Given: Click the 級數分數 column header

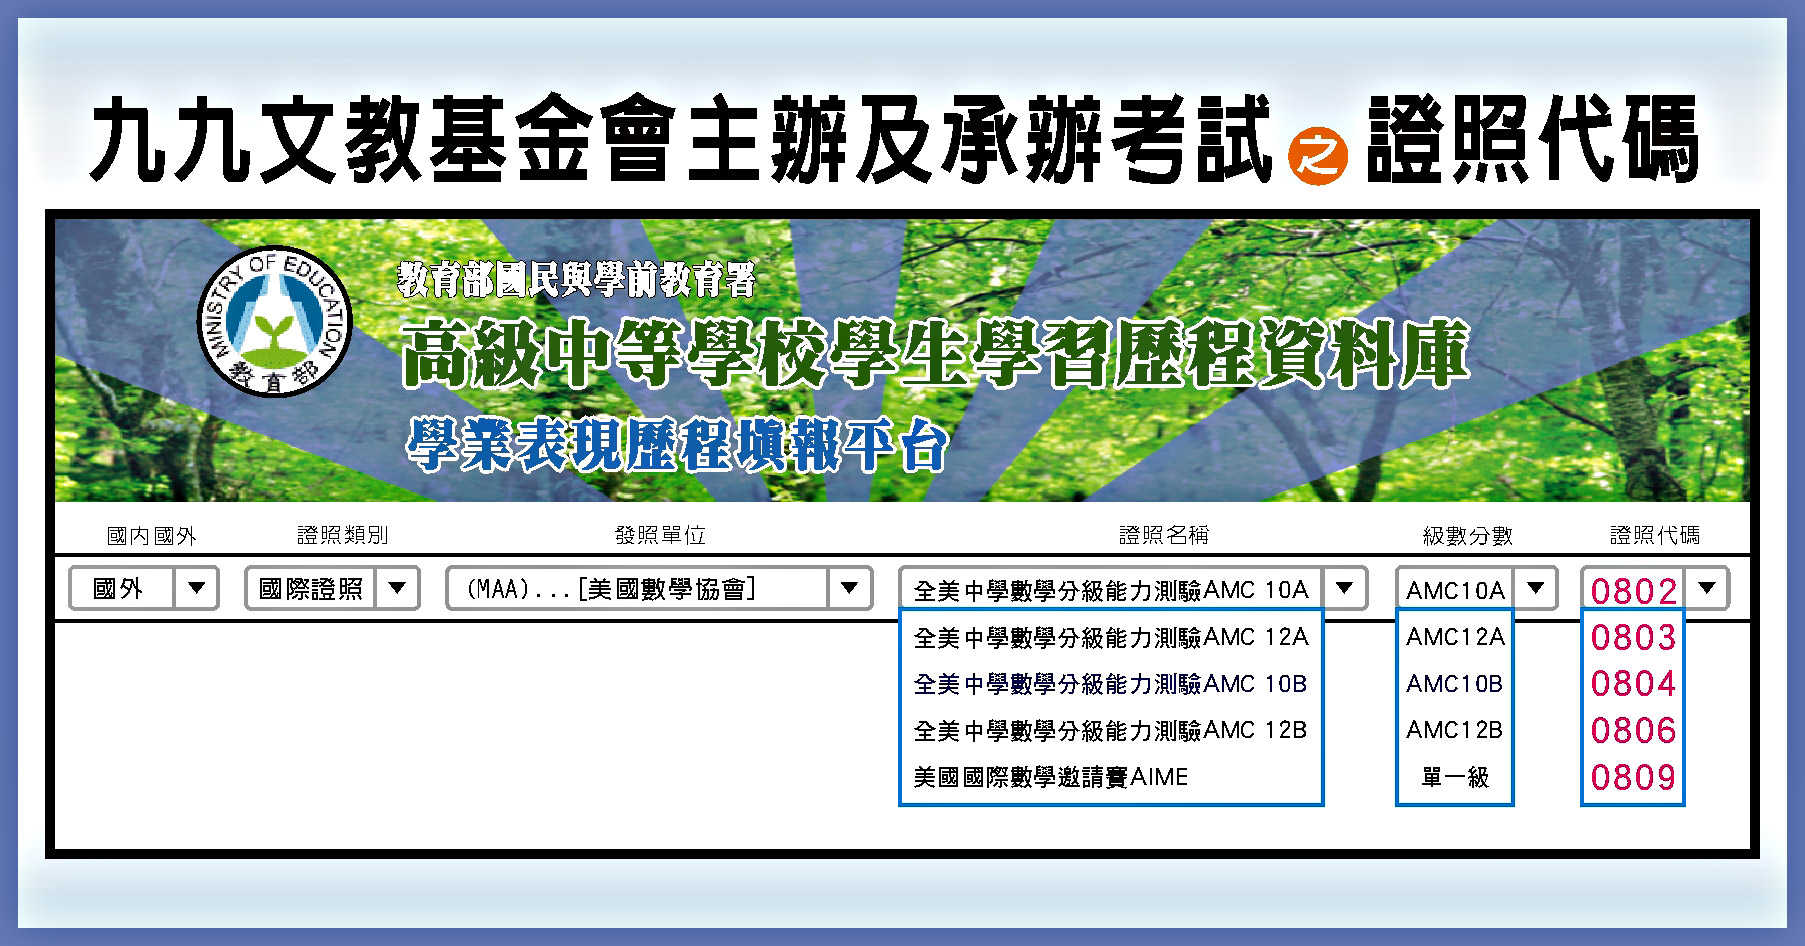Looking at the screenshot, I should (x=1468, y=536).
